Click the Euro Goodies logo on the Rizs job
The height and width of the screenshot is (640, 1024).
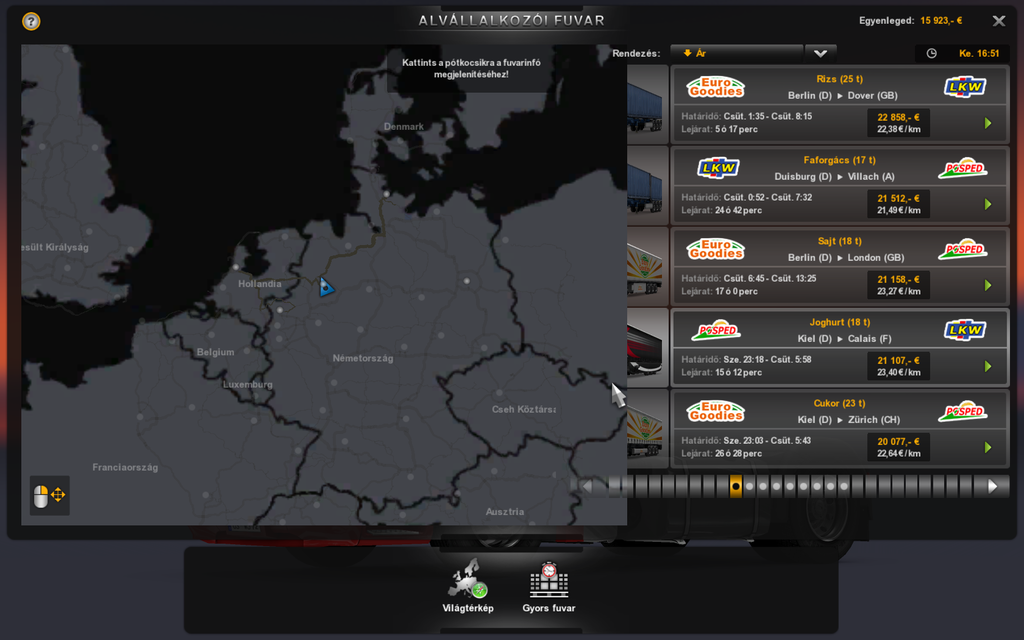click(714, 85)
